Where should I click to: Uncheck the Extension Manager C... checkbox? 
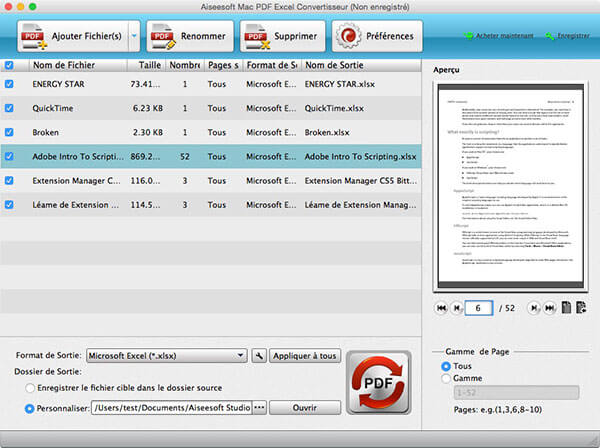point(9,180)
